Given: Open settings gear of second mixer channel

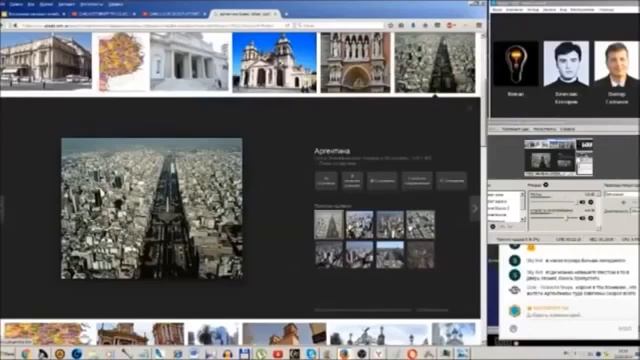Looking at the screenshot, I should pyautogui.click(x=591, y=218).
